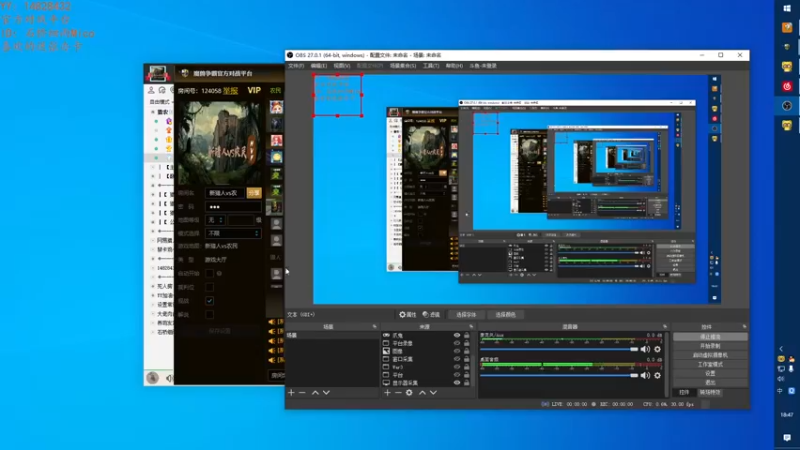Adjust the 桌面音频 volume slider
800x450 pixels.
tap(559, 376)
